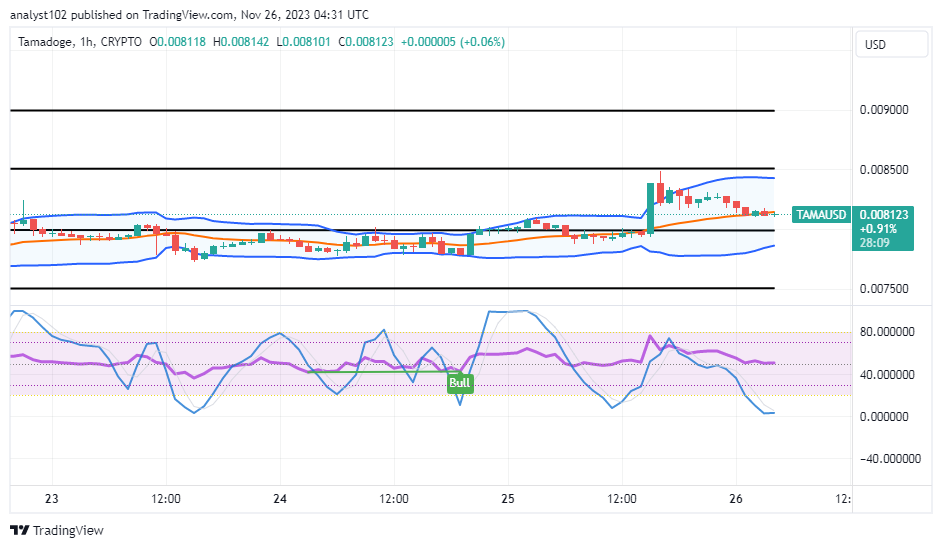Click the analyst102 published header text
This screenshot has height=548, width=942.
pyautogui.click(x=189, y=14)
